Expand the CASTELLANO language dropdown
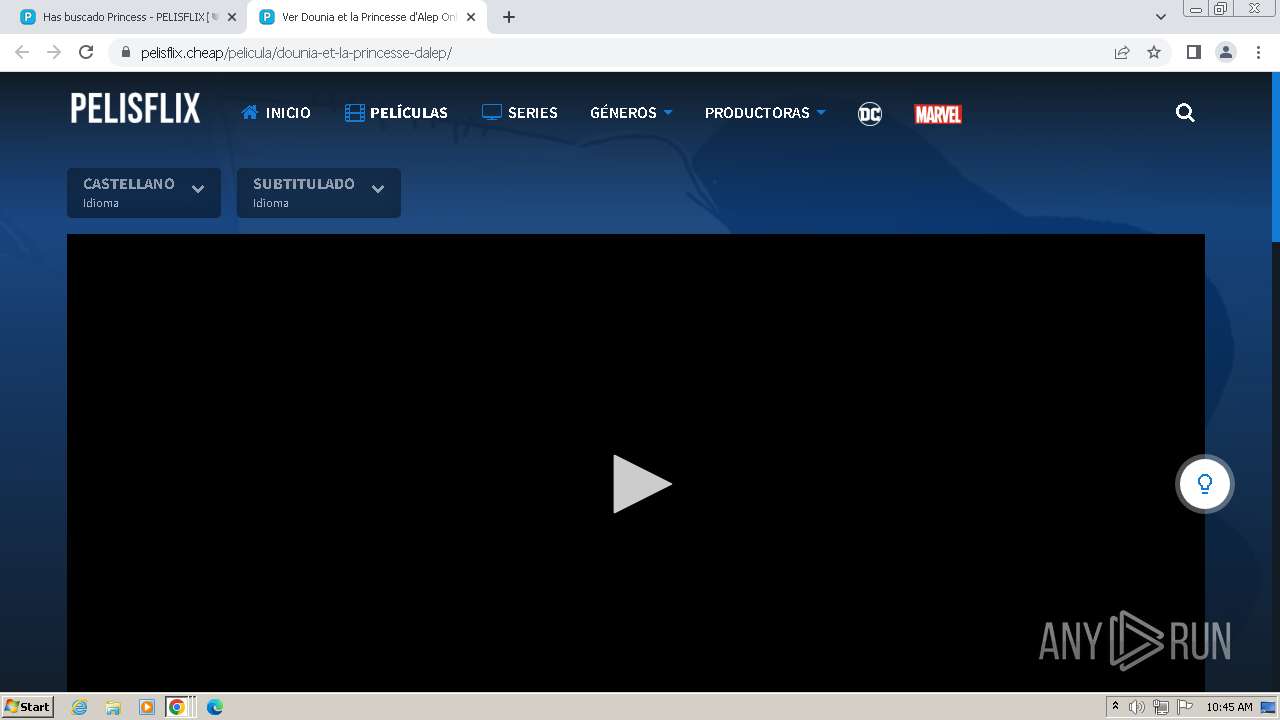Viewport: 1280px width, 720px height. click(x=144, y=193)
